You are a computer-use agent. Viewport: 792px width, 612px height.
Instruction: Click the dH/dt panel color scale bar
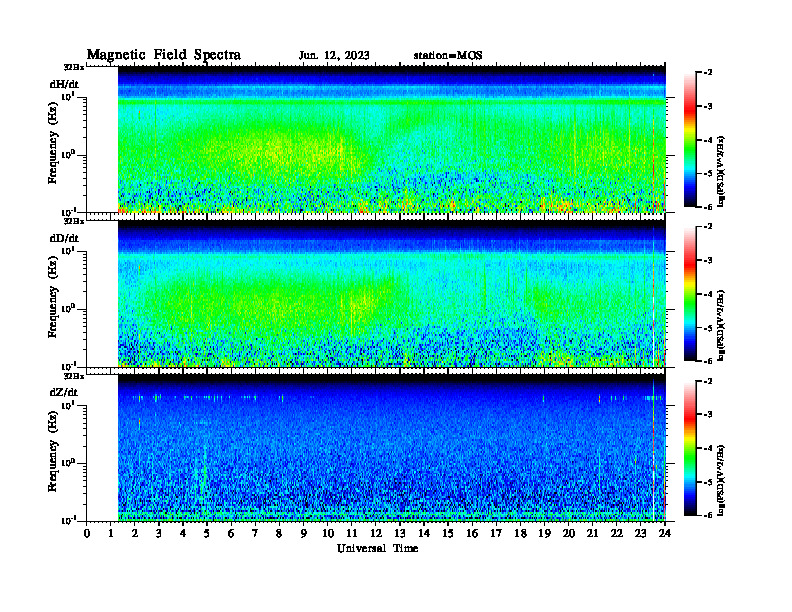[x=689, y=140]
